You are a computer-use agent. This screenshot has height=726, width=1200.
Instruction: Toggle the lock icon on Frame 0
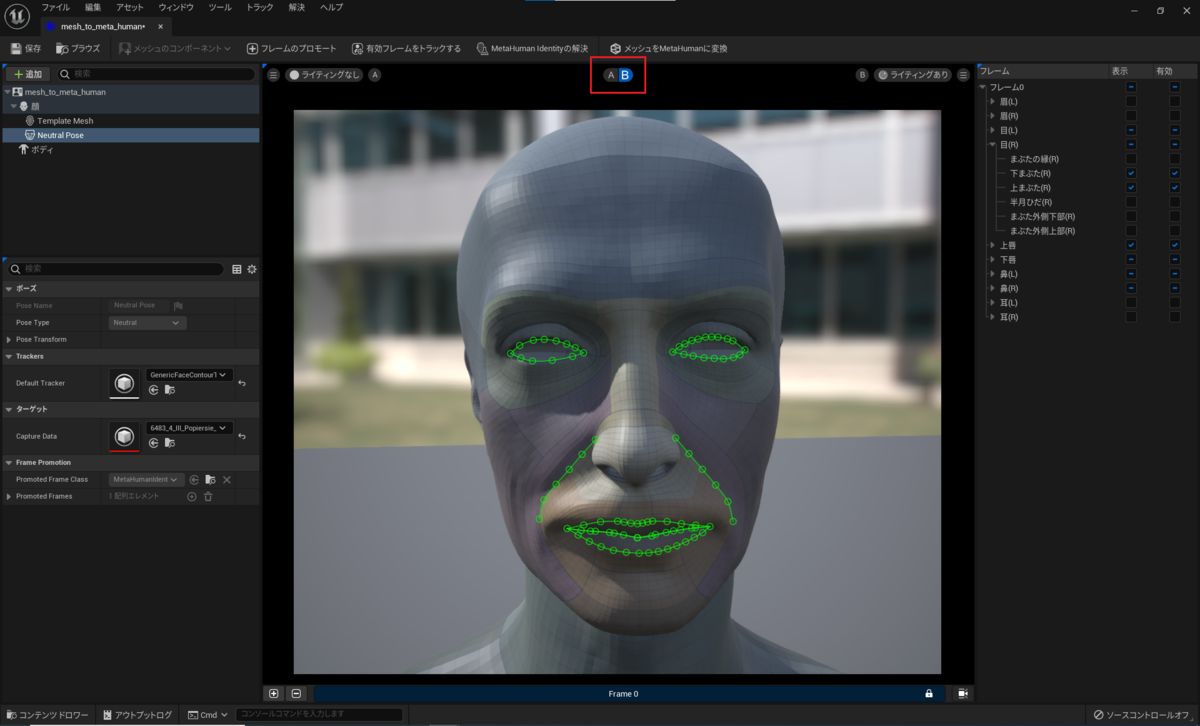[928, 693]
